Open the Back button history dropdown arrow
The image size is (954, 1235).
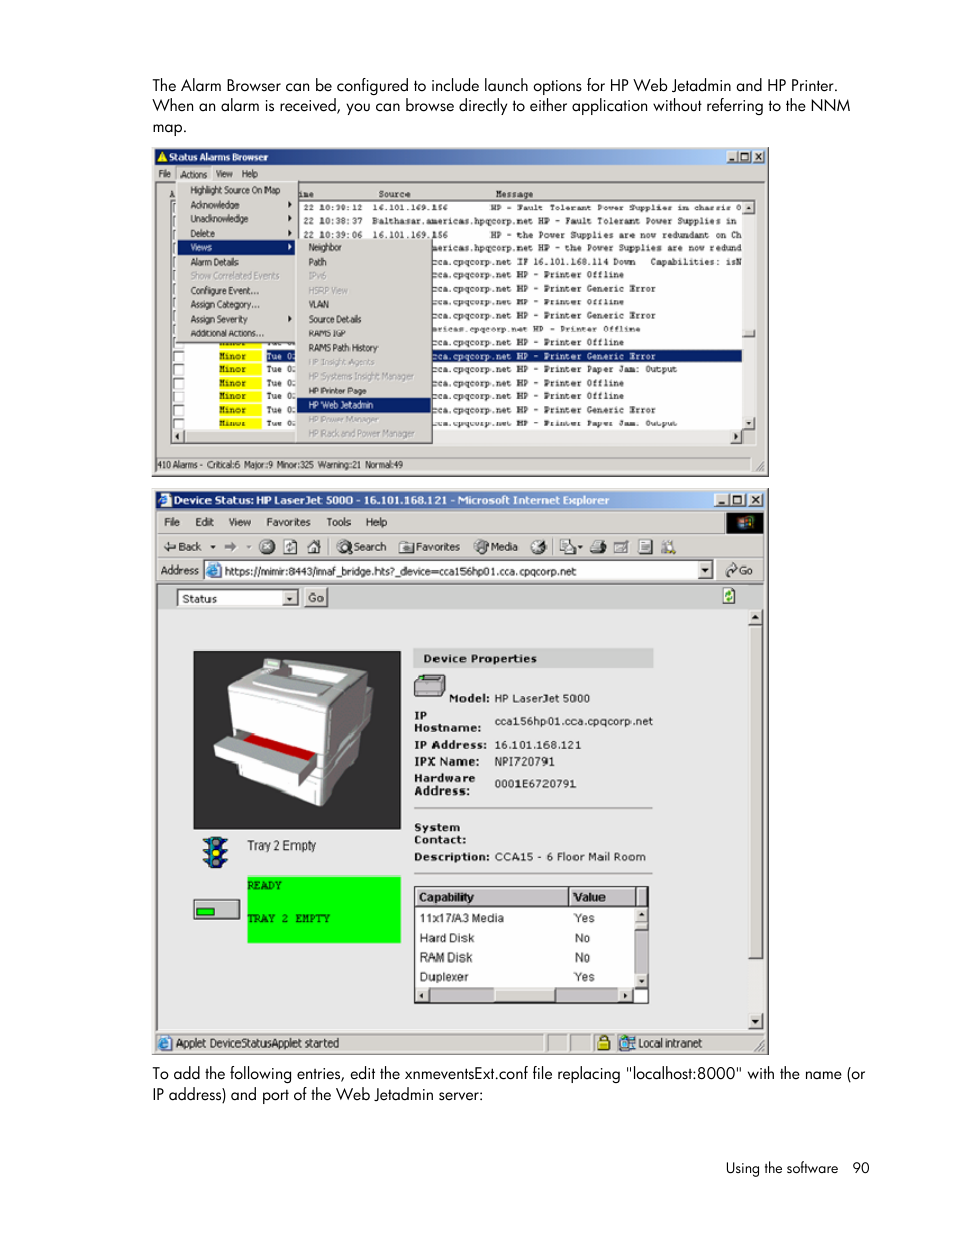coord(213,547)
